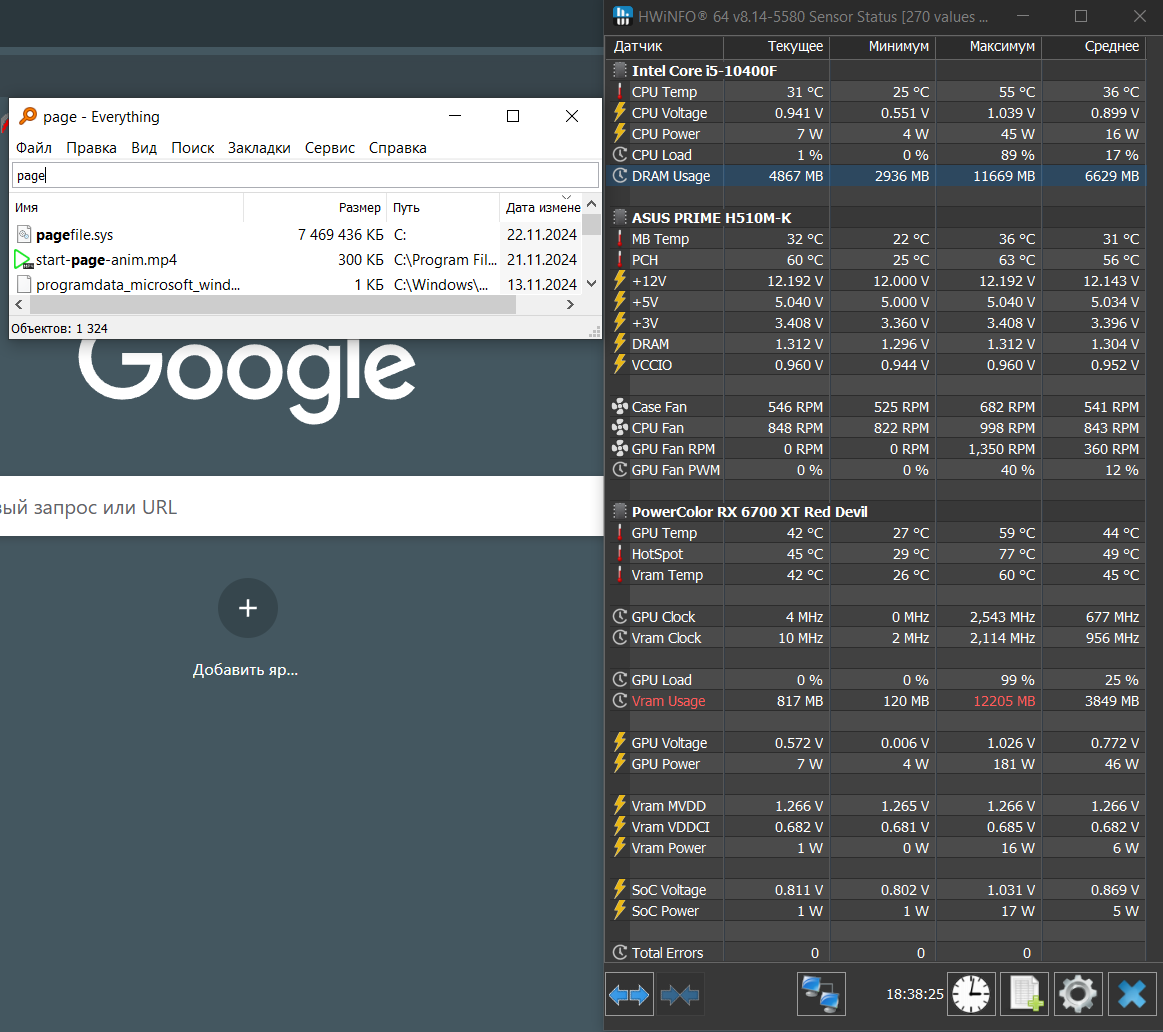The image size is (1163, 1032).
Task: Click the Датчик column header in HWiNFO
Action: tap(664, 46)
